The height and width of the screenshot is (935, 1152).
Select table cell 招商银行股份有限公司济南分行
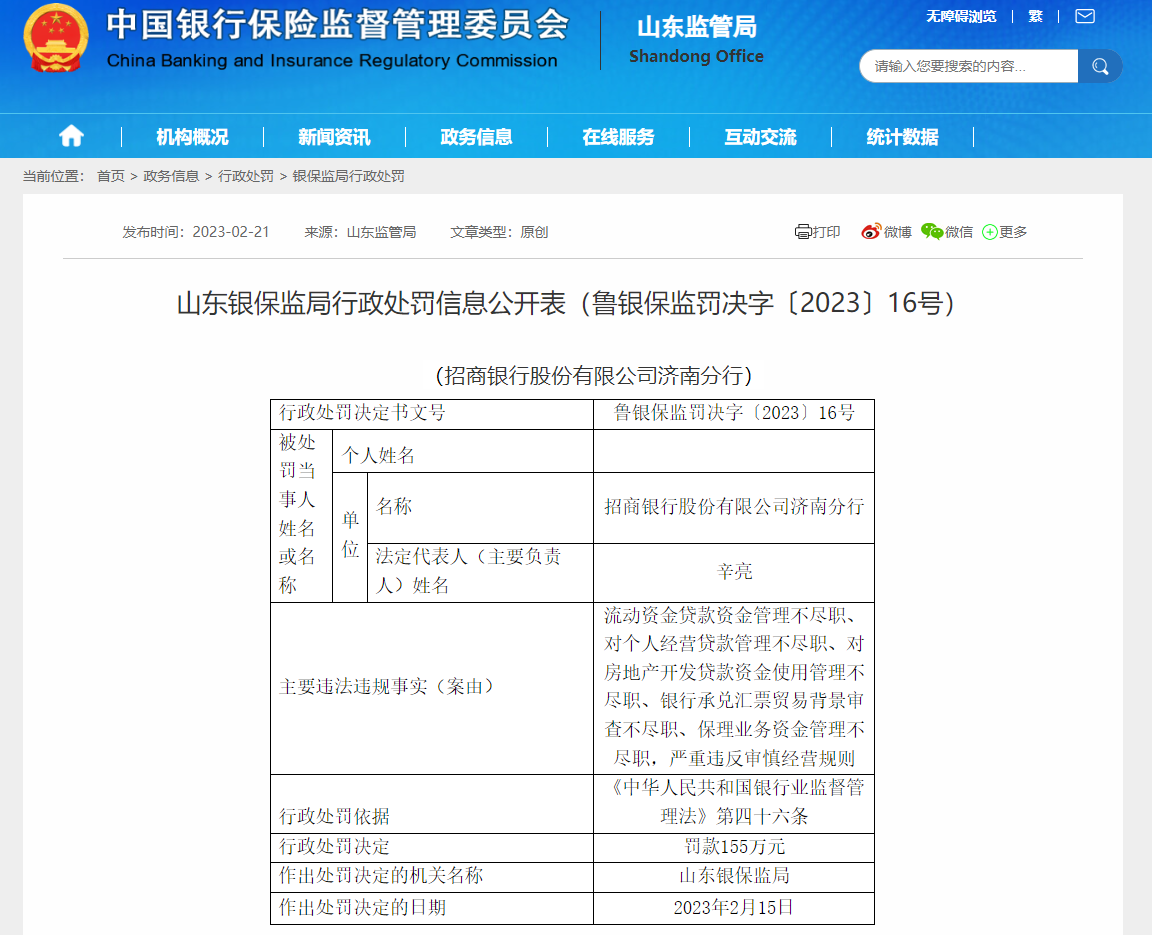tap(734, 508)
